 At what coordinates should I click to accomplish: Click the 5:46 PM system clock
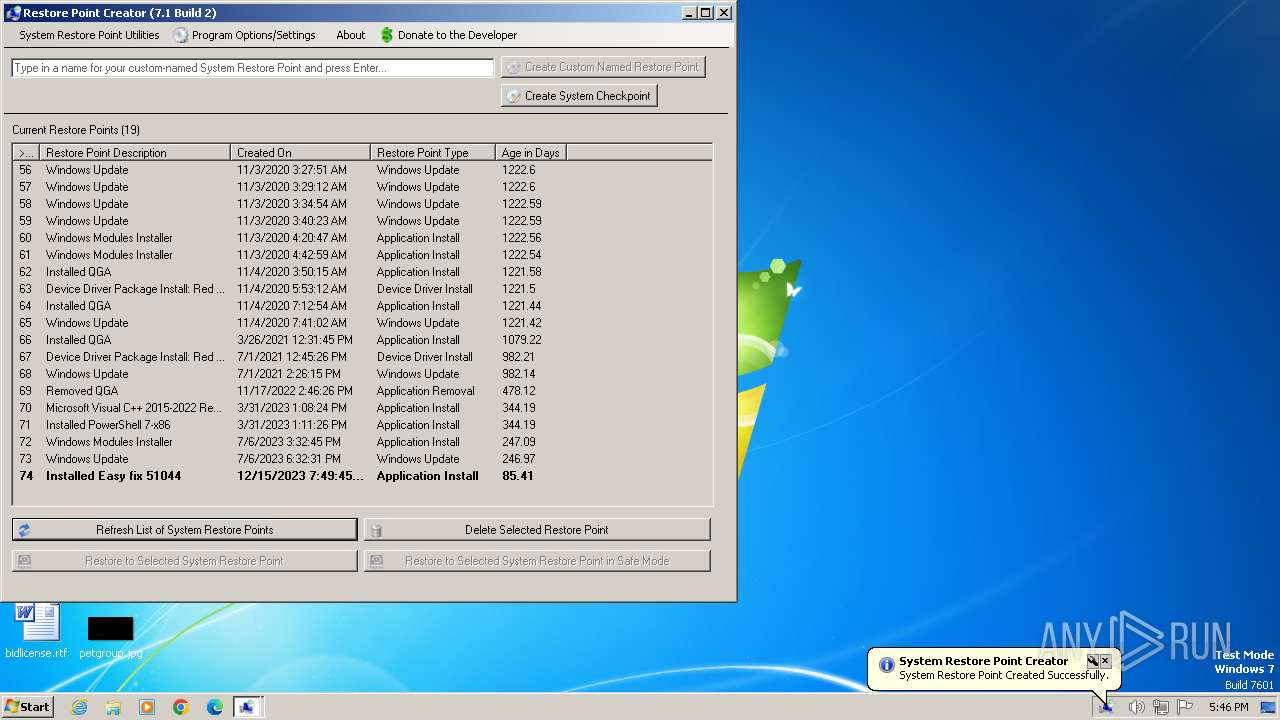tap(1228, 707)
